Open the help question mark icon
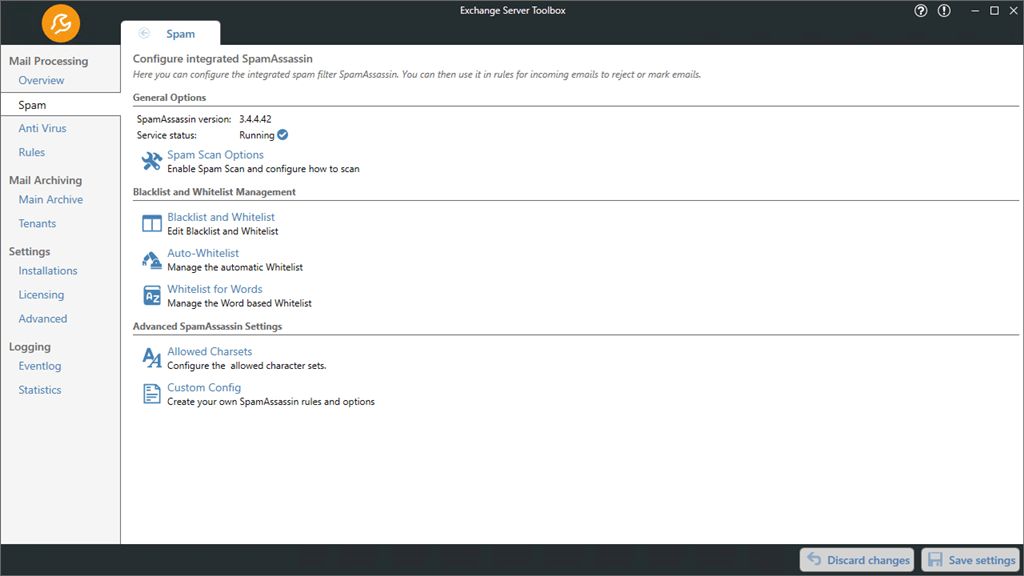 coord(921,11)
